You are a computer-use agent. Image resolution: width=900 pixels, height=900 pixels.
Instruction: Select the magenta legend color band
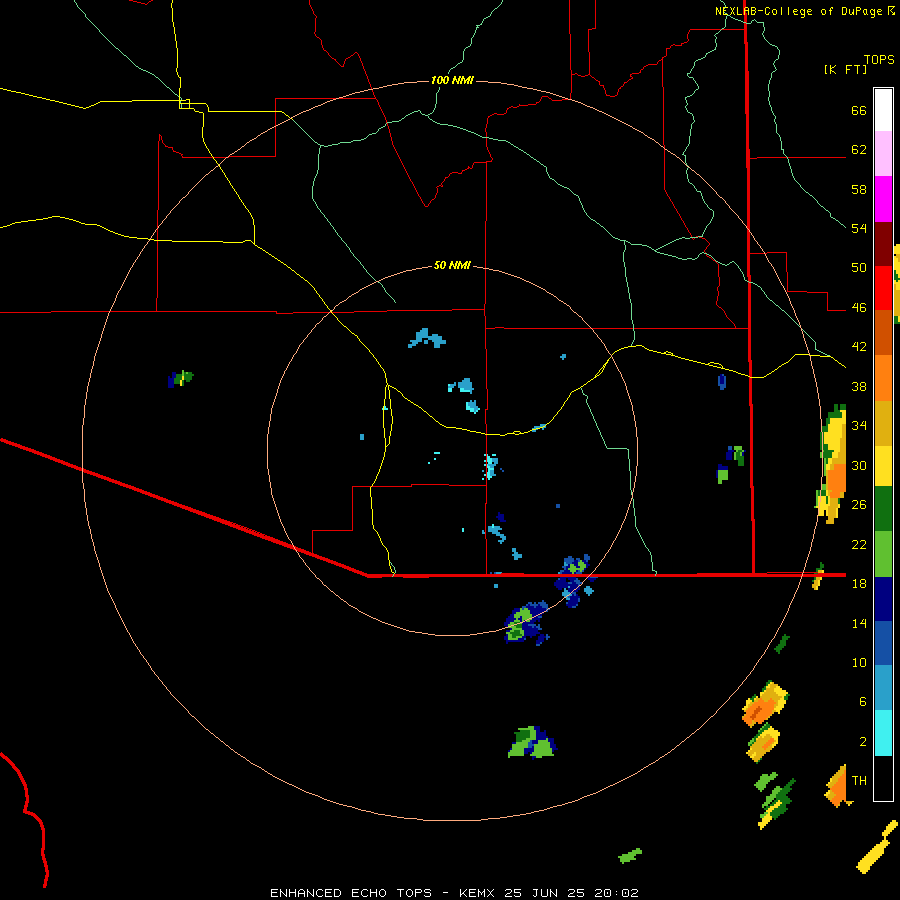(883, 199)
